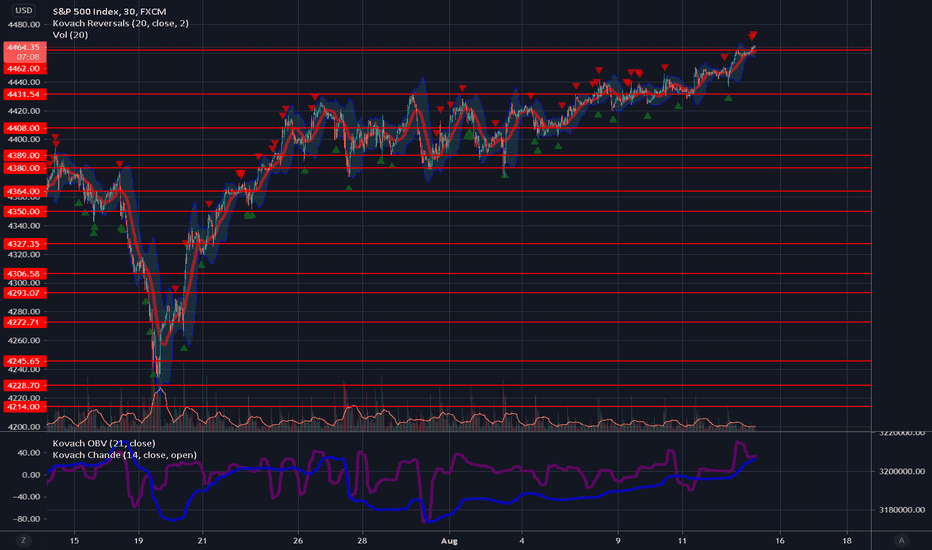Click the 4200.00 price axis value
Viewport: 932px width, 550px height.
(x=24, y=426)
